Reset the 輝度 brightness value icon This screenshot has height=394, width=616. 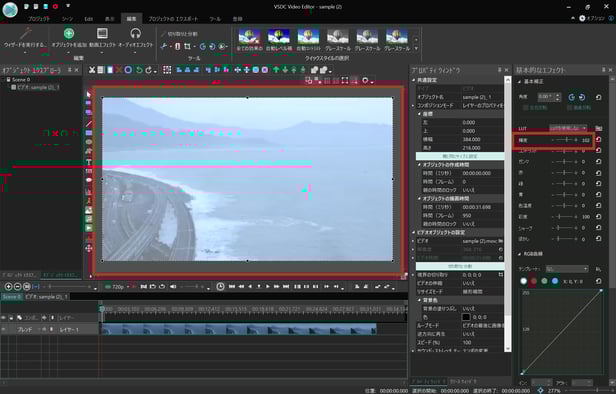click(598, 140)
